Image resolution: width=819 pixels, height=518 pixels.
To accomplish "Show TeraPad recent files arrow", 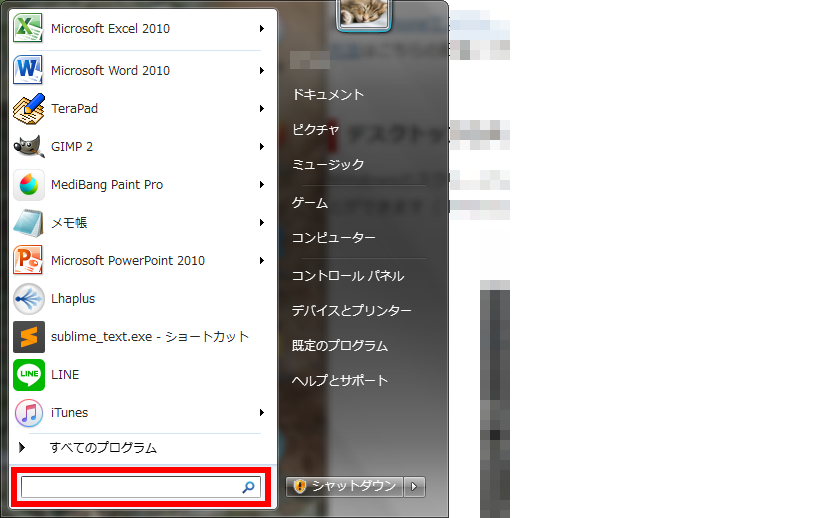I will pos(262,109).
